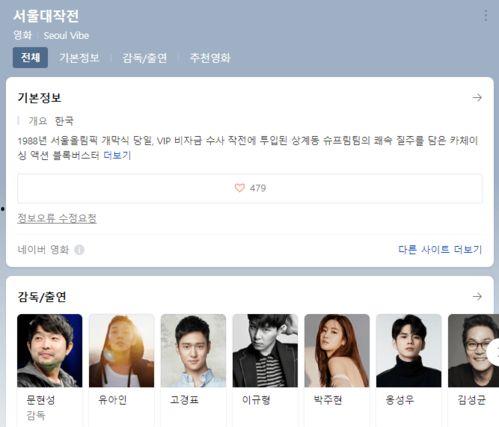499x427 pixels.
Task: Click the arrow icon beside 감독/출연 heading
Action: (x=477, y=296)
